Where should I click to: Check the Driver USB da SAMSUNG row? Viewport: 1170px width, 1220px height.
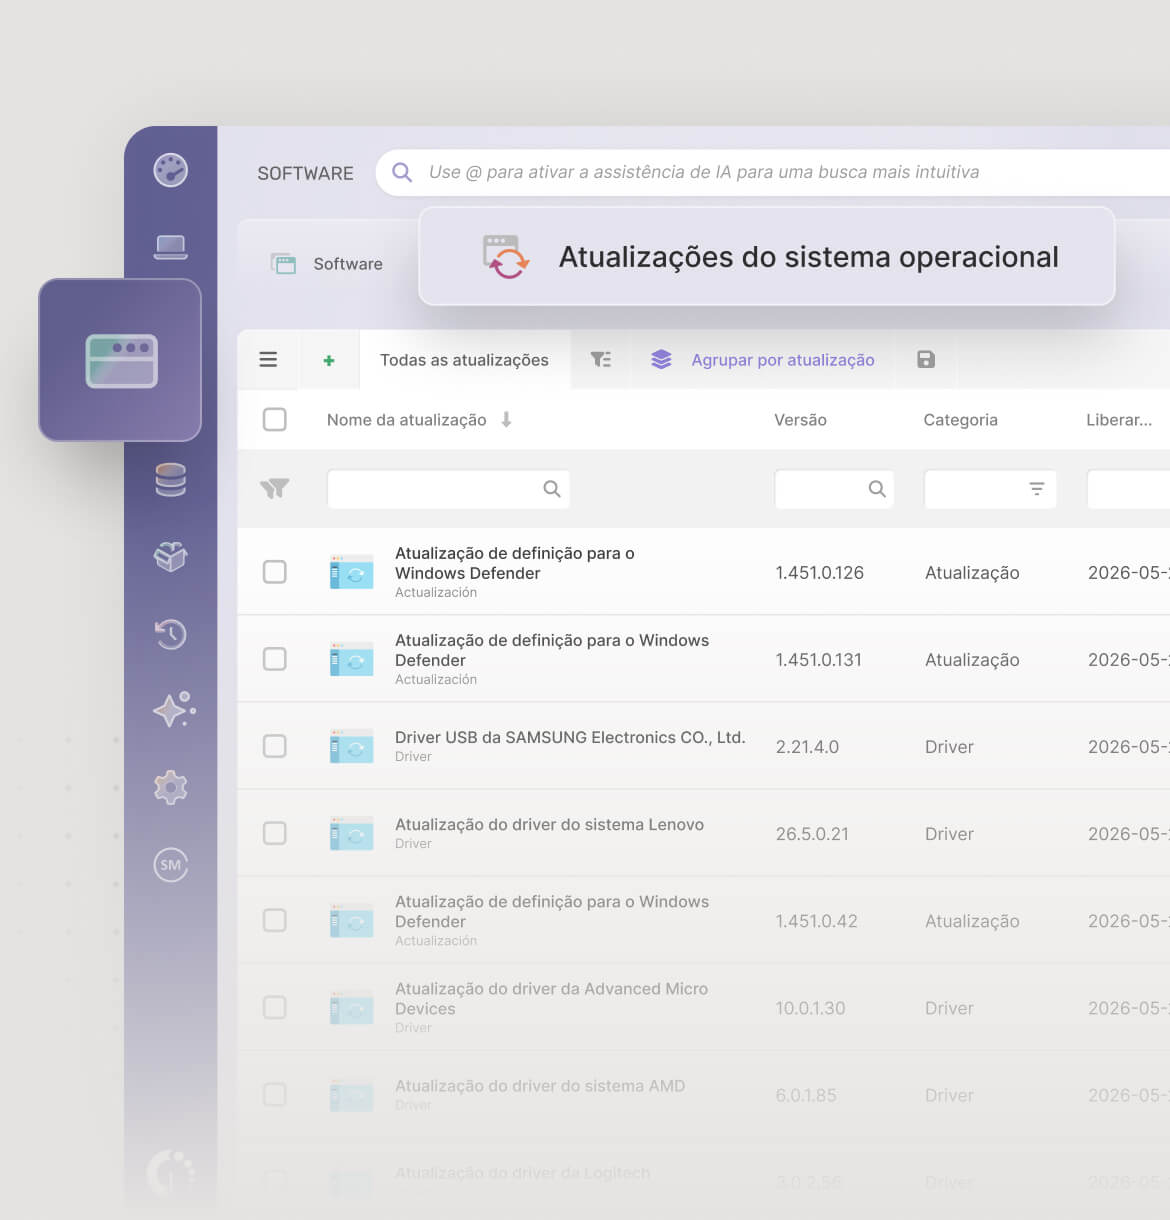coord(274,746)
